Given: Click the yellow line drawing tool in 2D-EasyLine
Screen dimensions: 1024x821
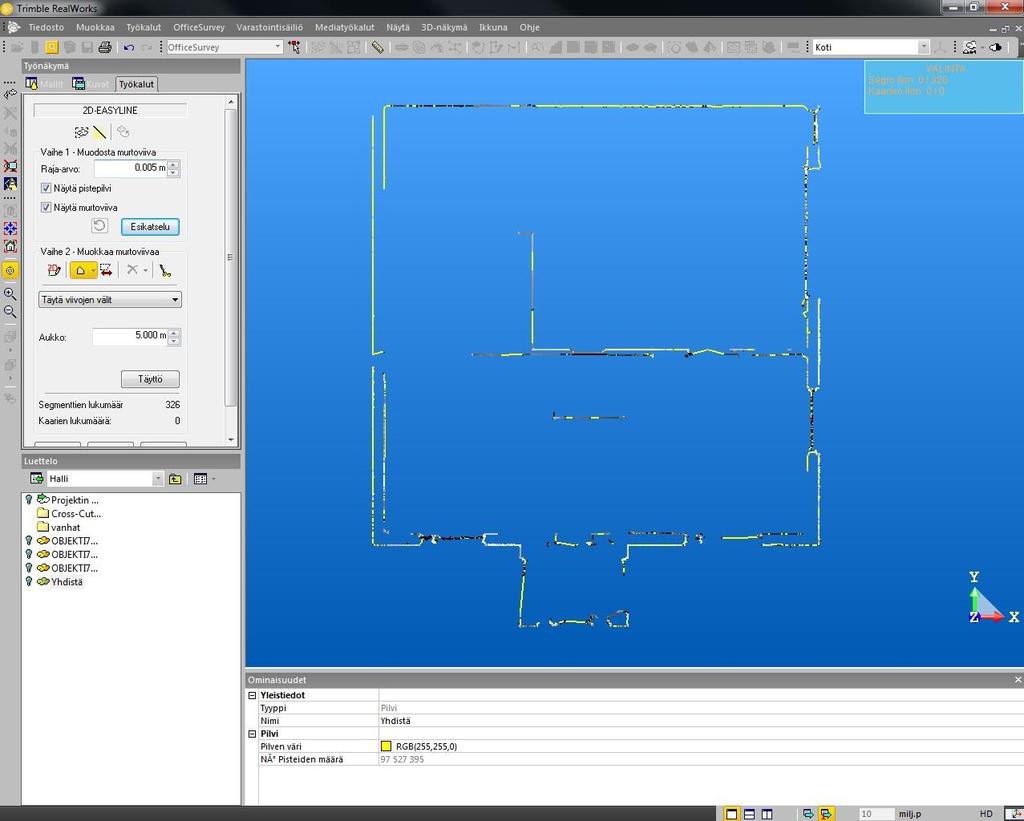Looking at the screenshot, I should coord(99,133).
